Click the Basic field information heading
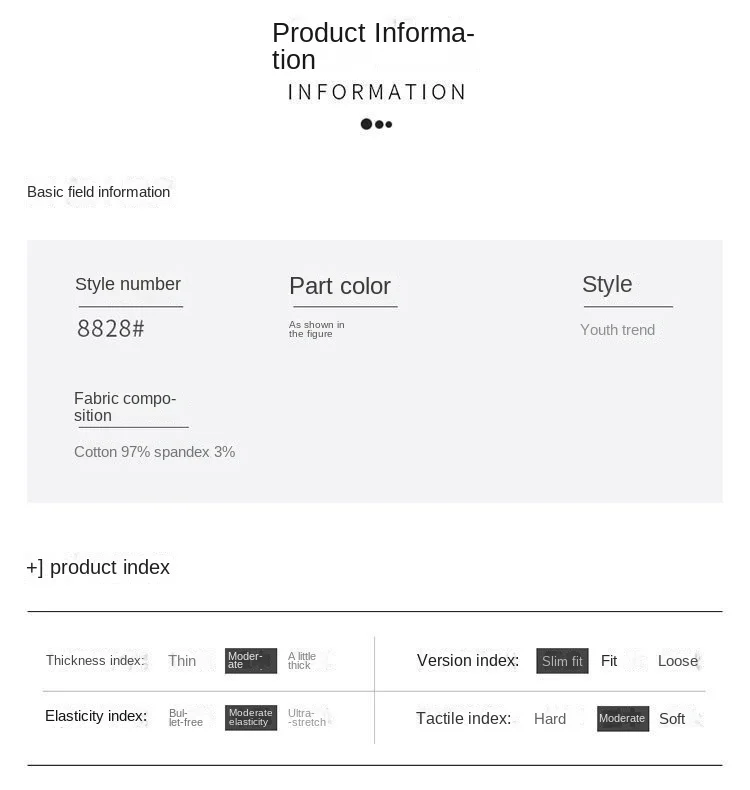This screenshot has height=790, width=750. 98,192
